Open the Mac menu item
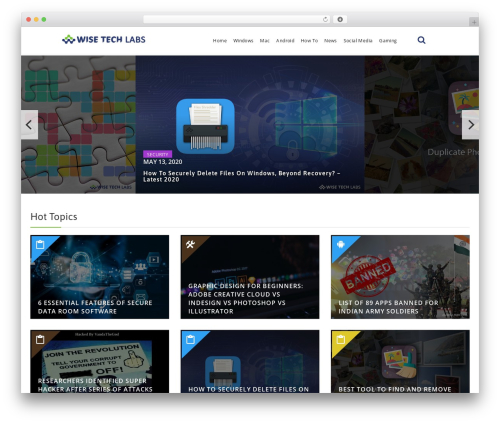This screenshot has width=500, height=423. [265, 41]
